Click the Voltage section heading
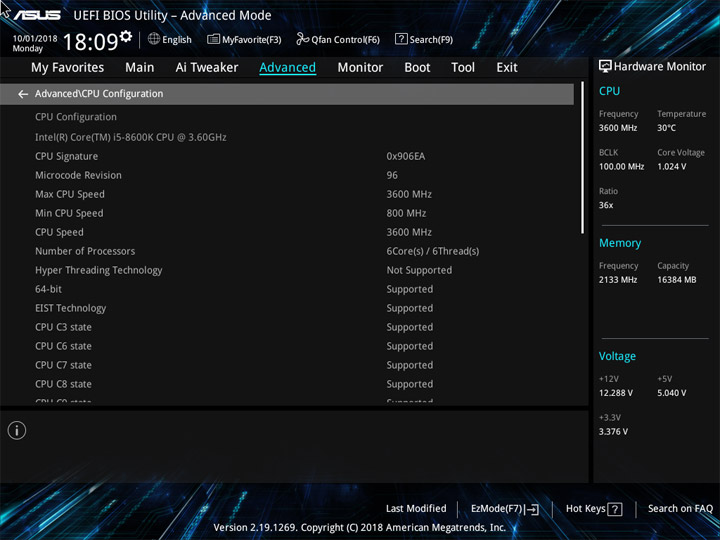Viewport: 720px width, 540px height. click(x=617, y=356)
